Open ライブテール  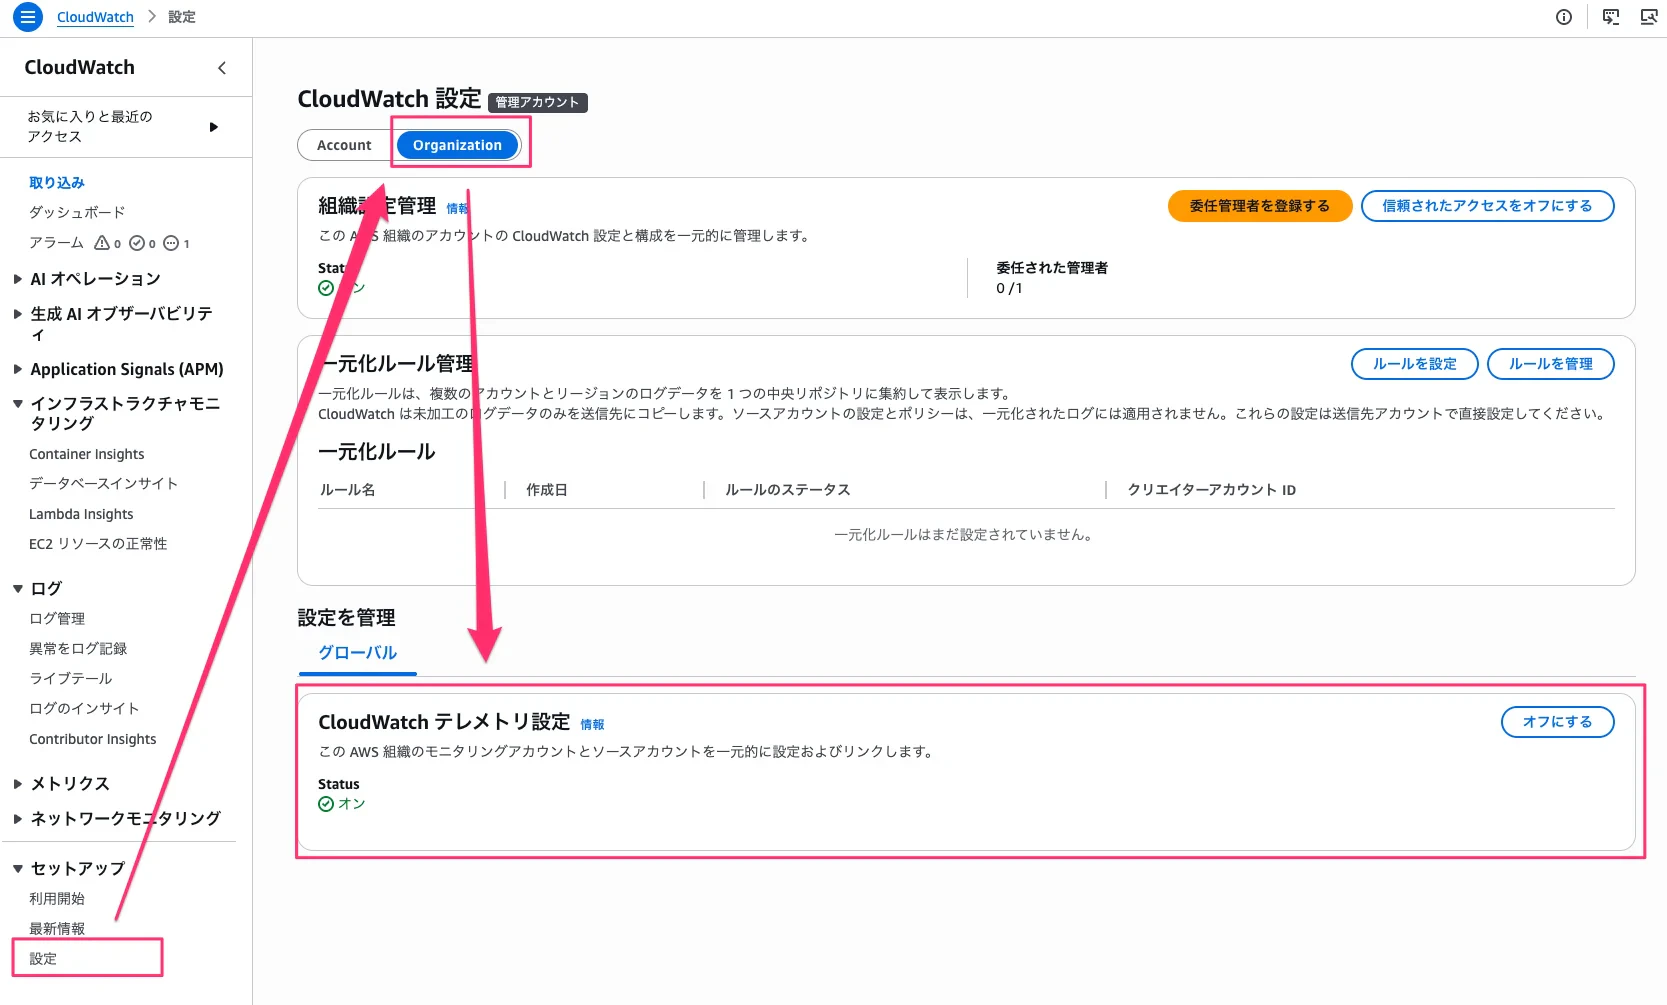point(70,679)
